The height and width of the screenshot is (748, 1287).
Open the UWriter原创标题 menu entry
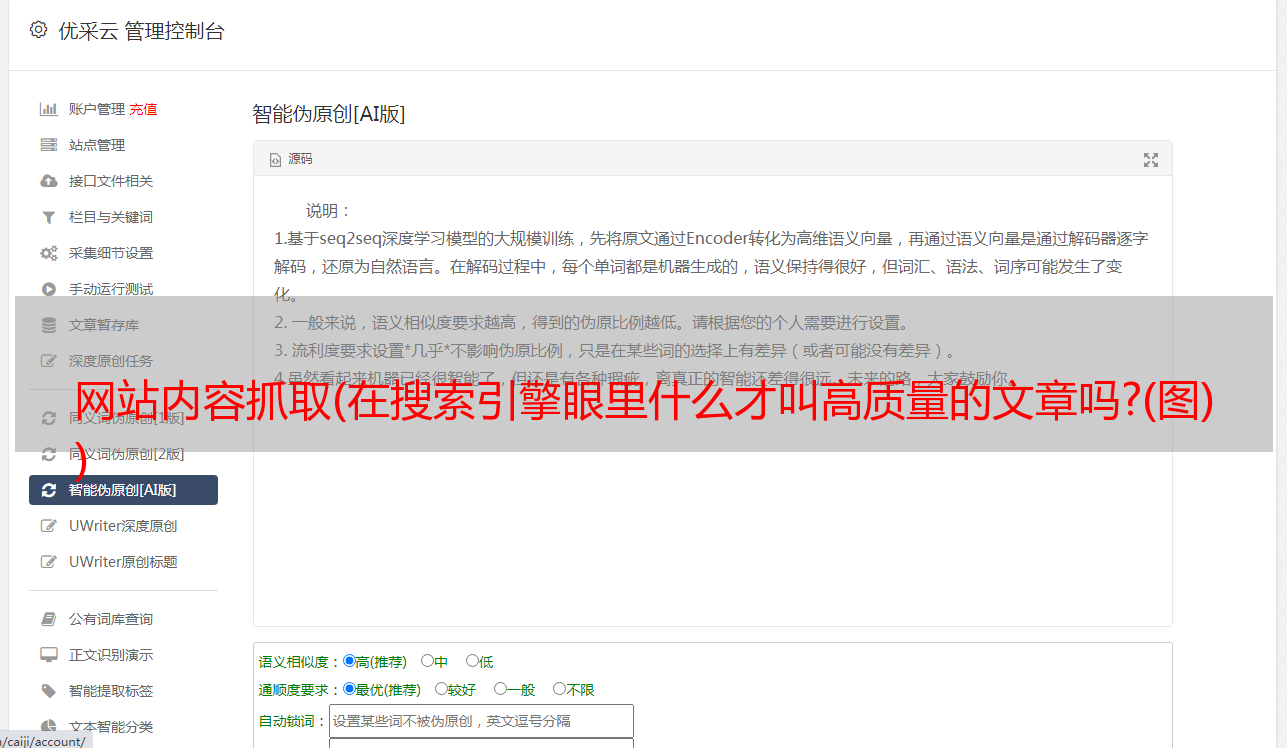click(x=123, y=562)
